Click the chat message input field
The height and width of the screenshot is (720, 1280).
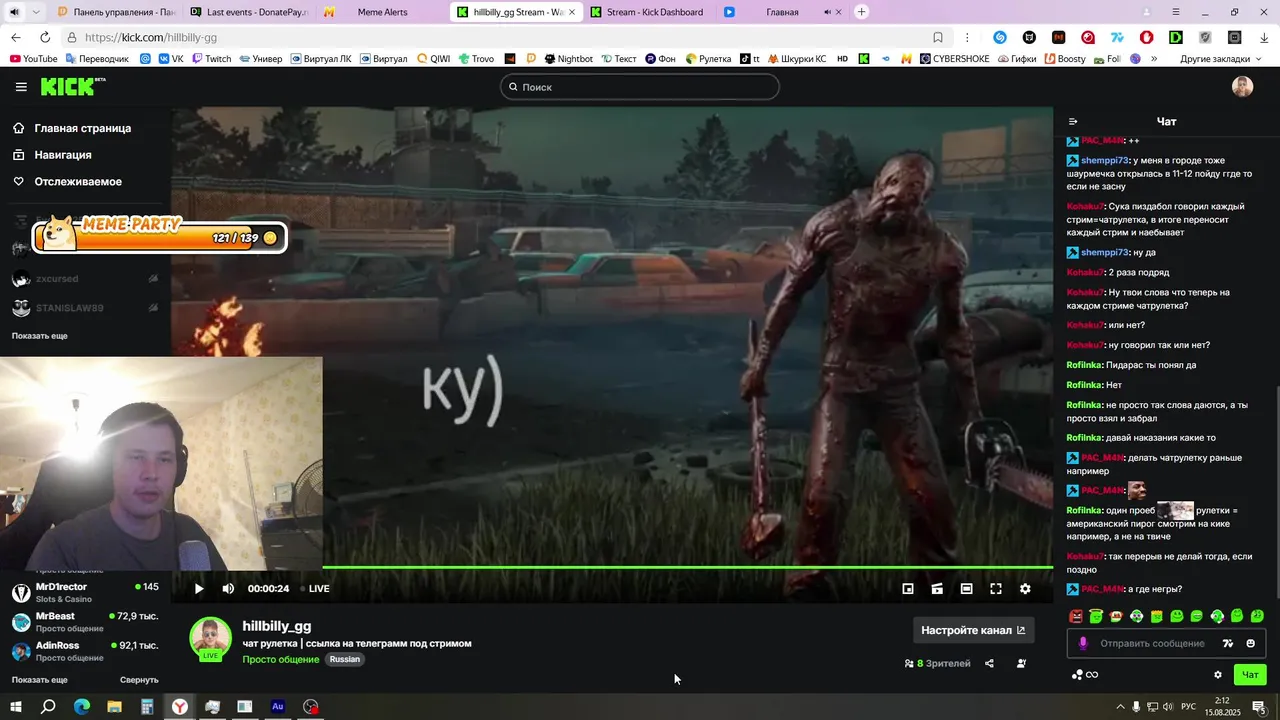1152,643
